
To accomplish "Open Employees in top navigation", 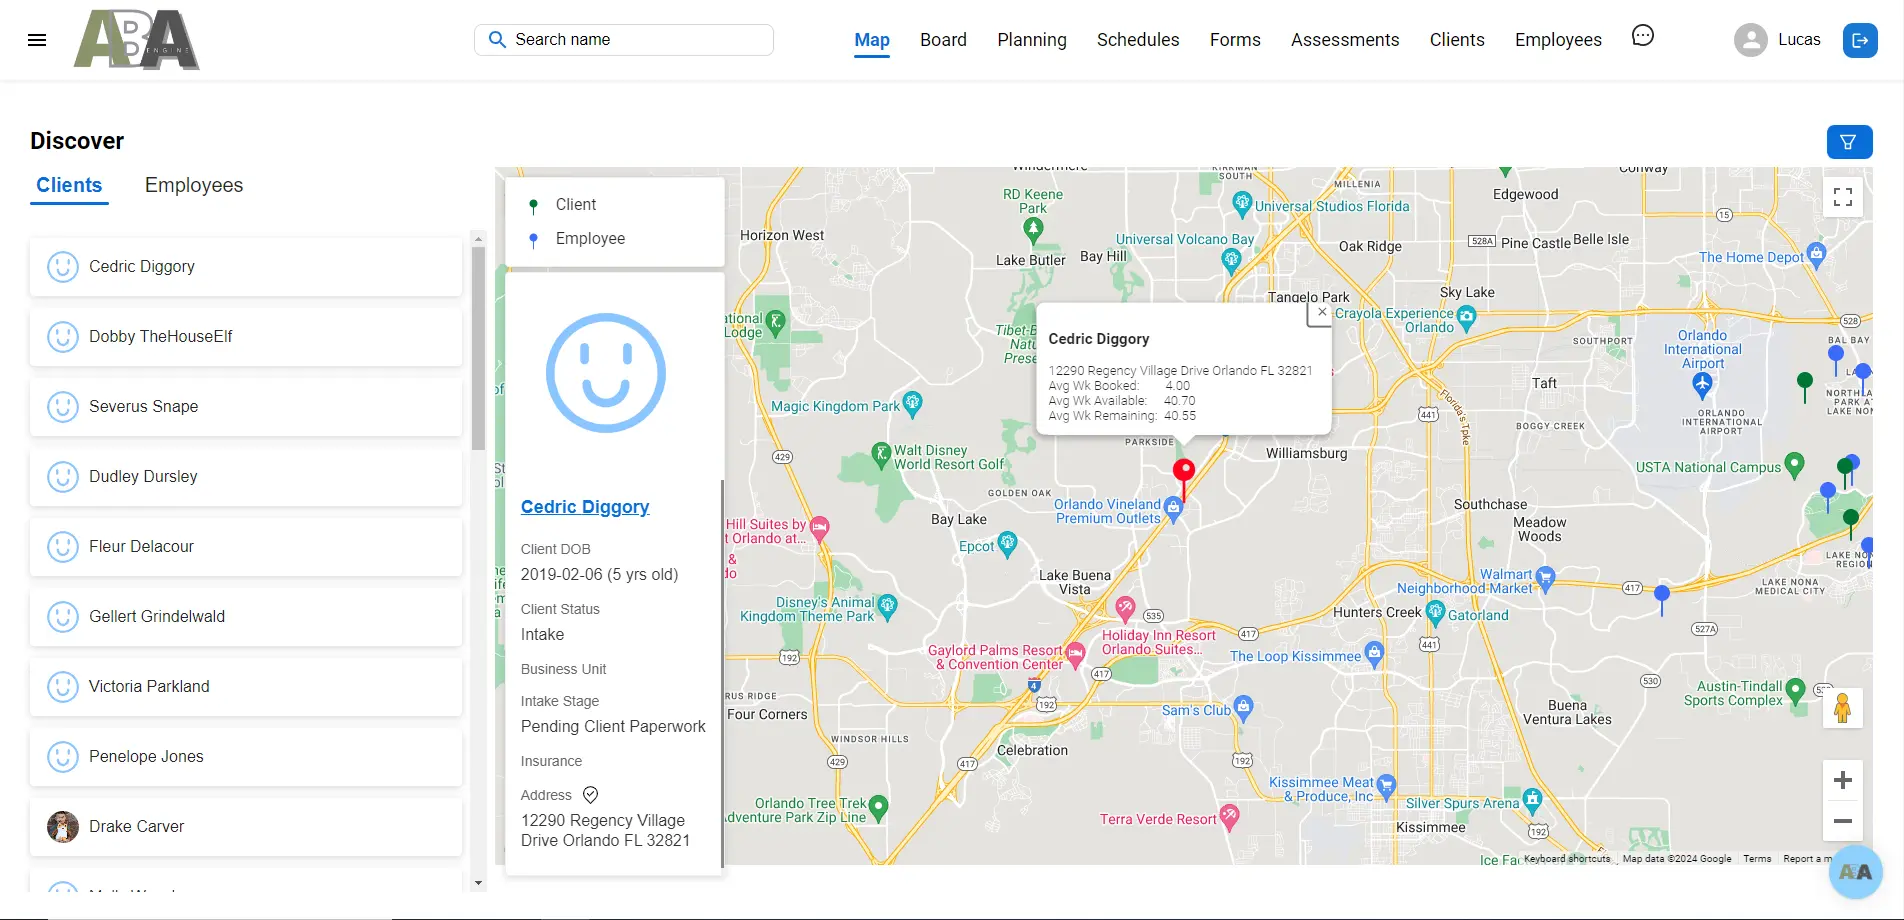I will click(x=1558, y=40).
